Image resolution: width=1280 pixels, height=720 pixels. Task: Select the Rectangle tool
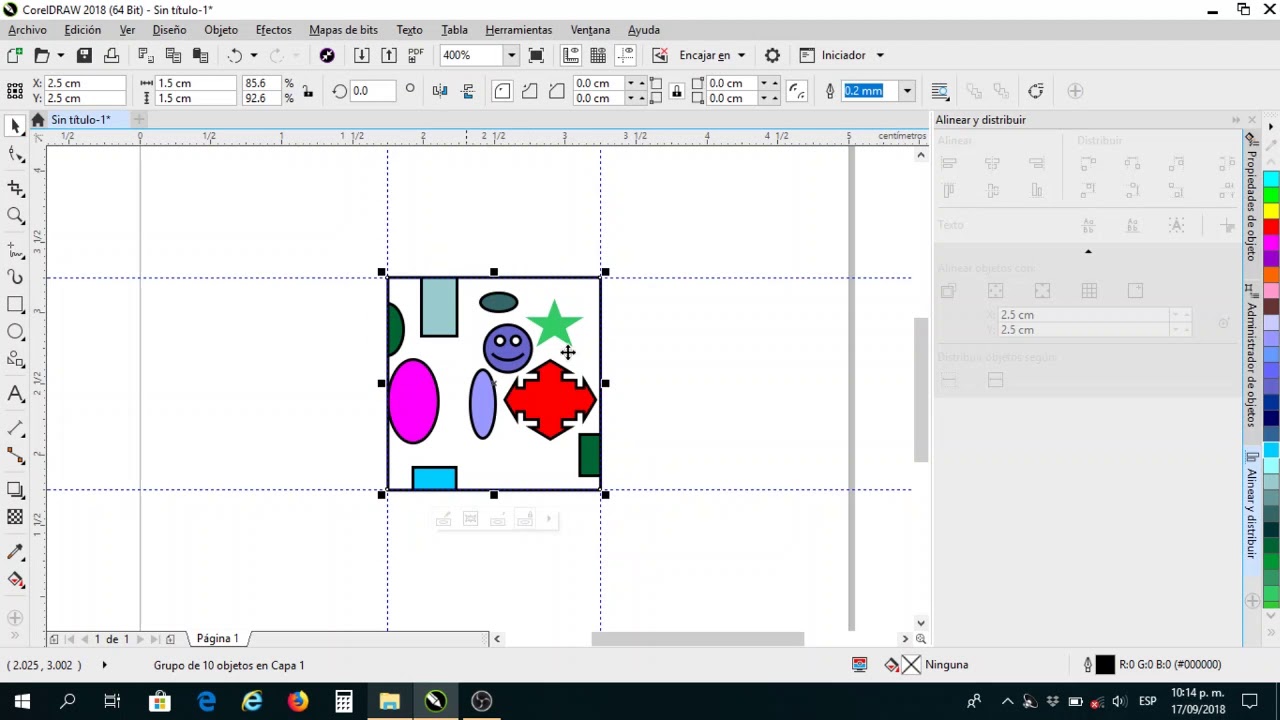pos(15,304)
